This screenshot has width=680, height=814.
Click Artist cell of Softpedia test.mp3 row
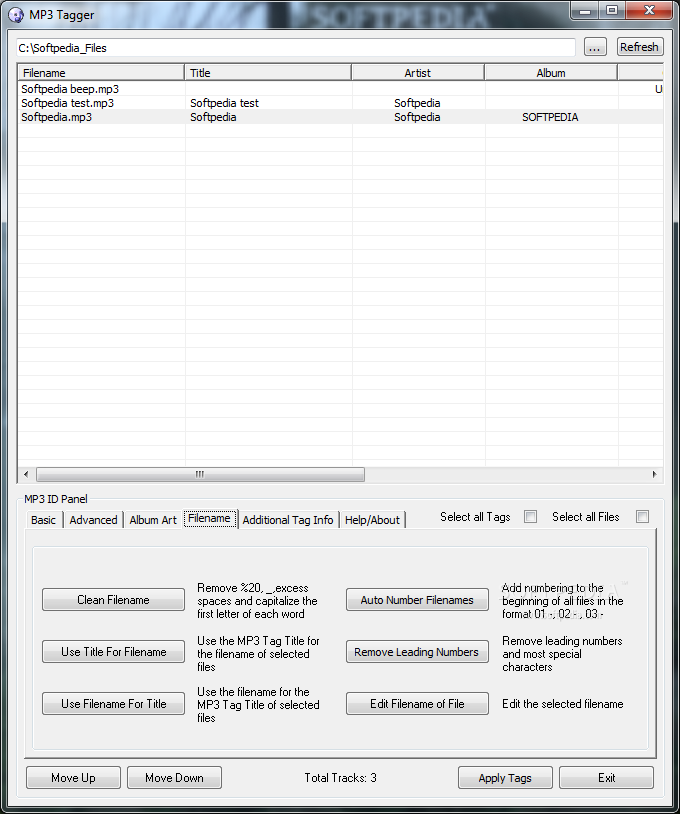417,103
